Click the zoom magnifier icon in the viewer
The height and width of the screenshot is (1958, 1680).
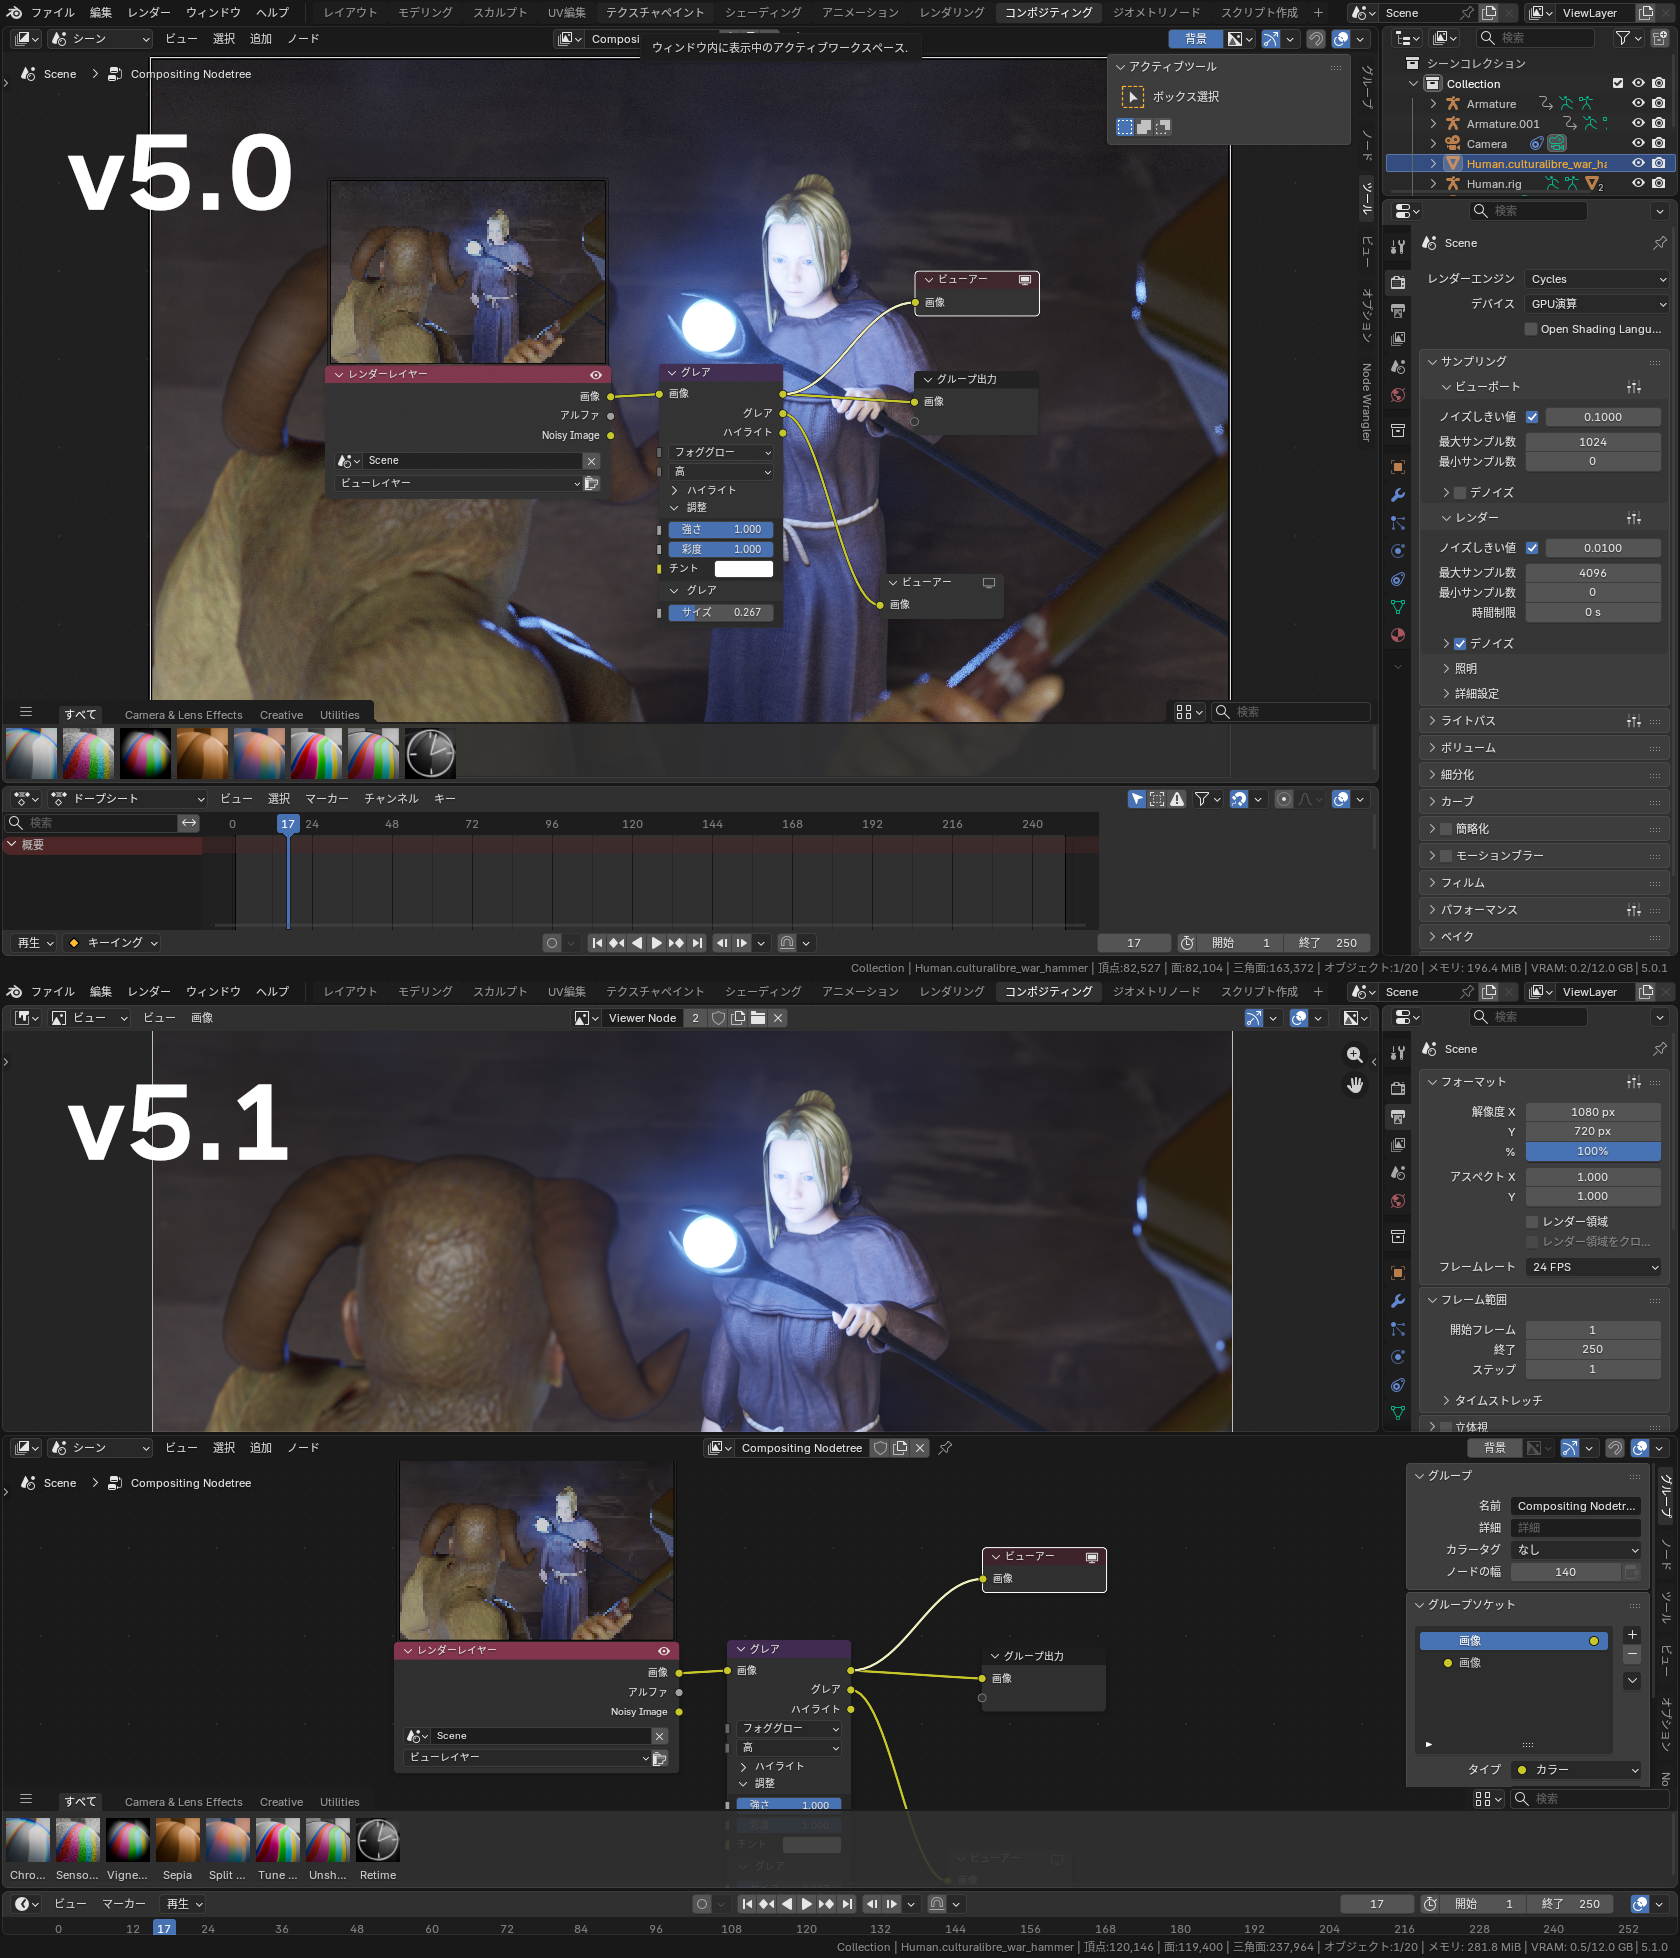click(x=1355, y=1054)
